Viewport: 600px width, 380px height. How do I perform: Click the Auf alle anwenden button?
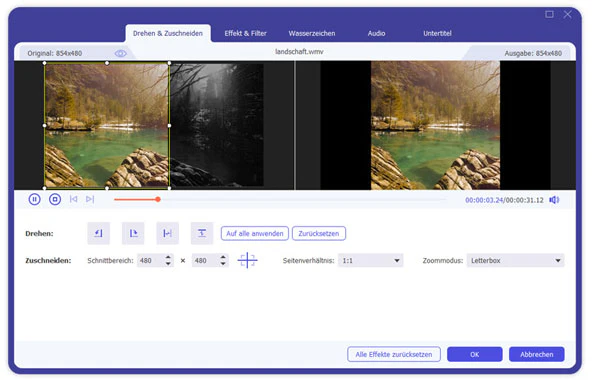[255, 233]
